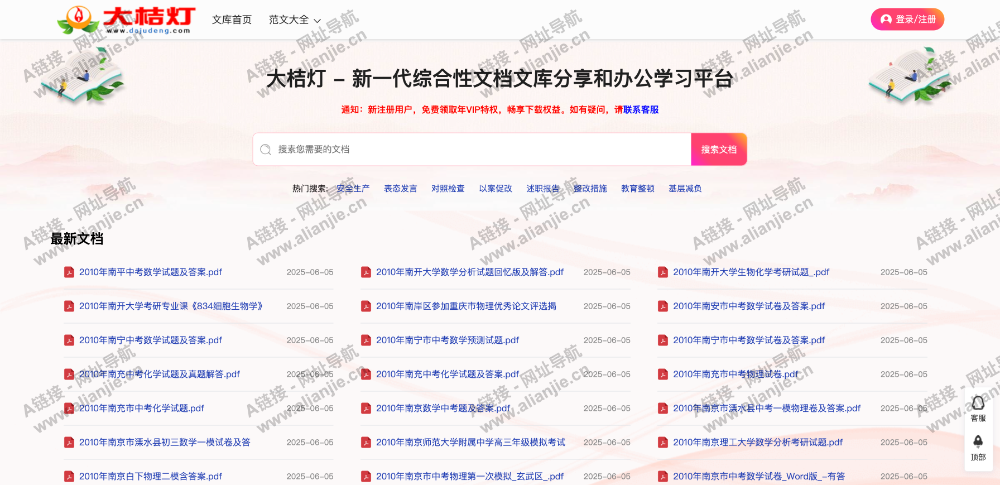Open document 2010年南充市中考化学试题.pdf
This screenshot has width=1000, height=485.
pos(142,408)
